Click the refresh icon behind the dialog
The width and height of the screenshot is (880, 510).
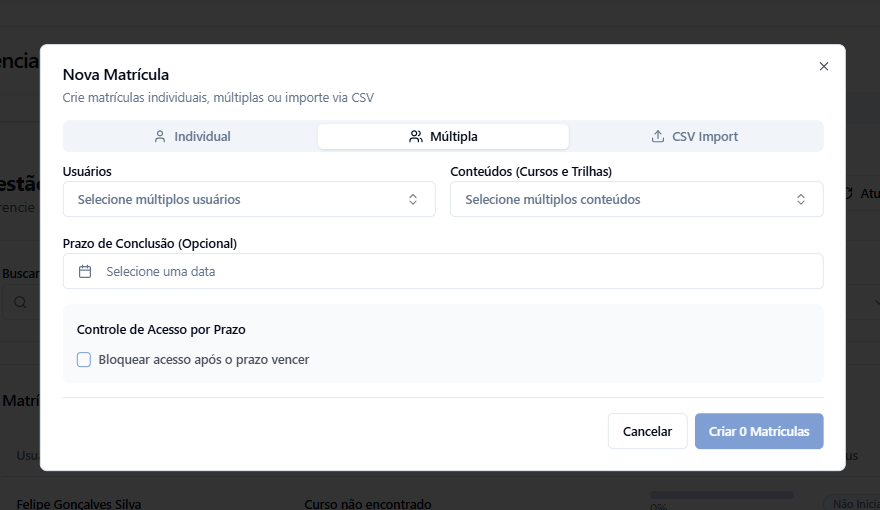tap(849, 193)
